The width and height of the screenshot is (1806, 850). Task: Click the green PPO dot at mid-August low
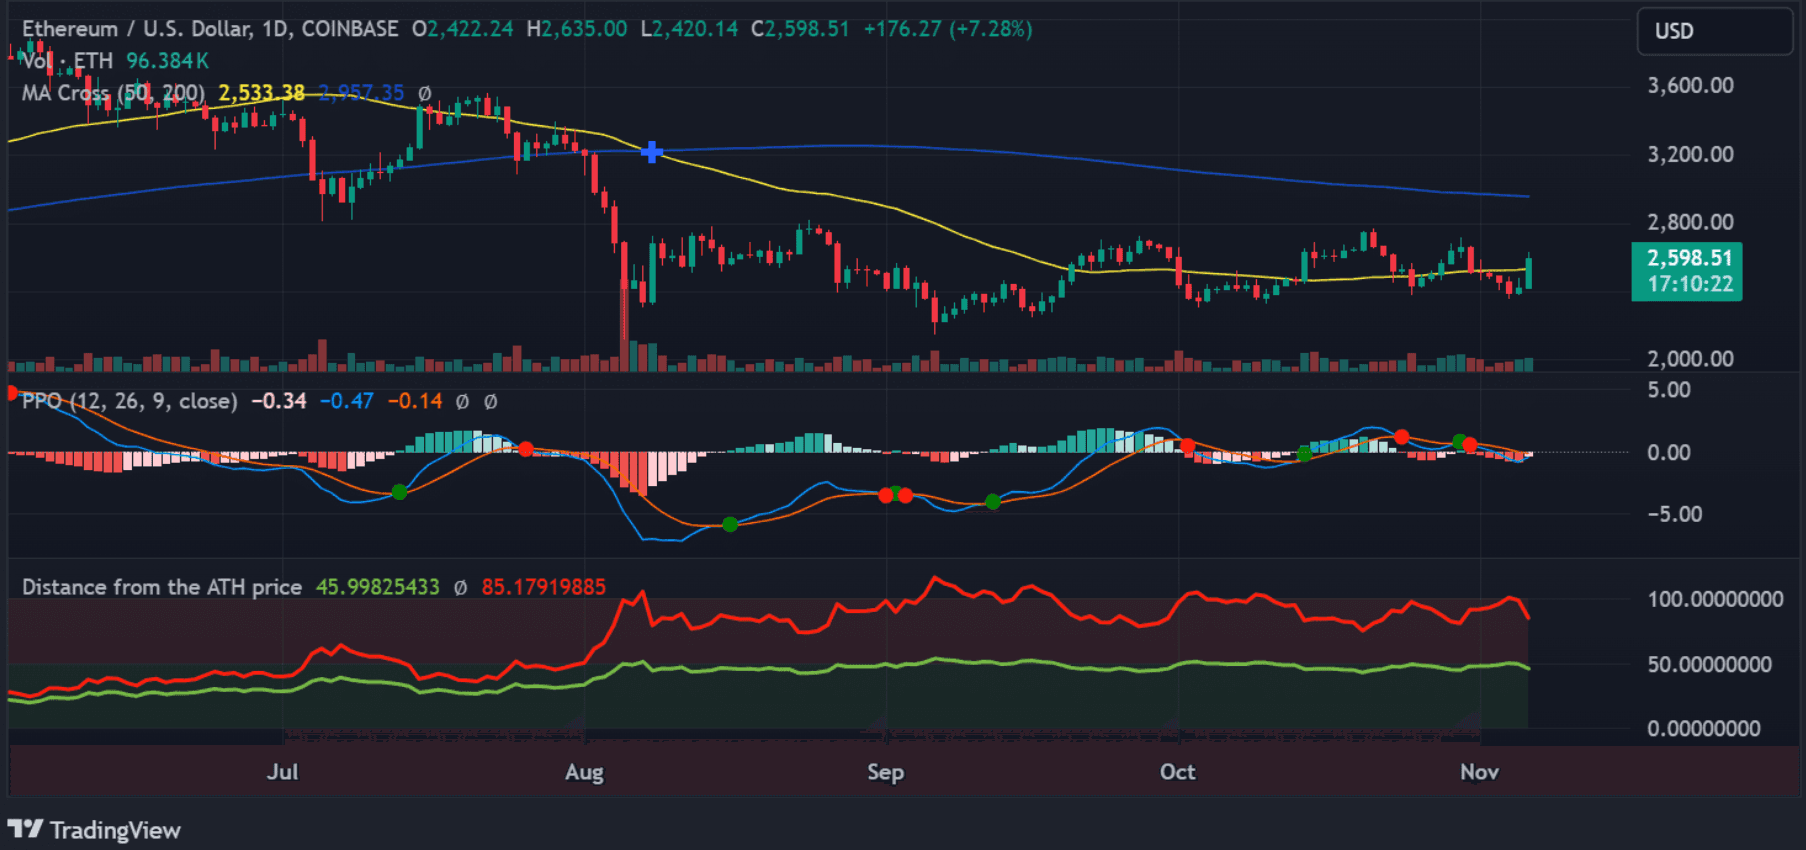pyautogui.click(x=730, y=524)
